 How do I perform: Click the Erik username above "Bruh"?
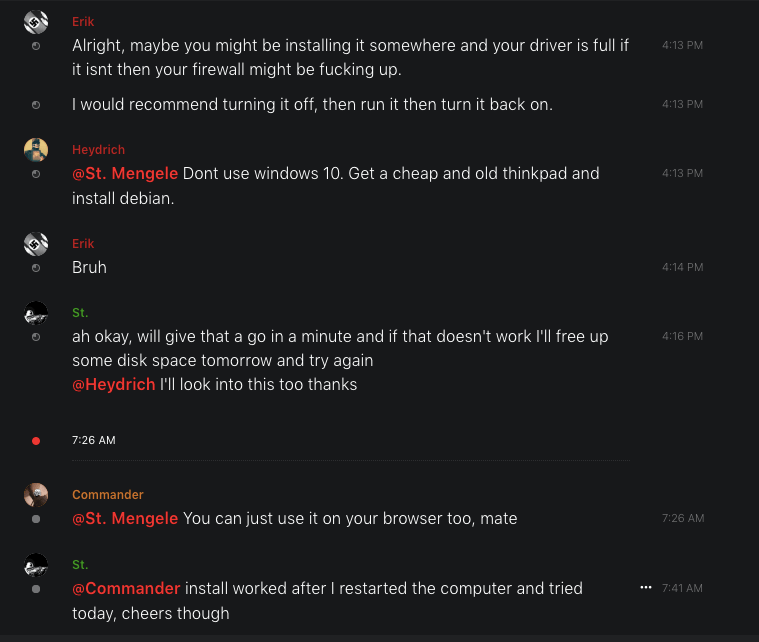(x=83, y=244)
